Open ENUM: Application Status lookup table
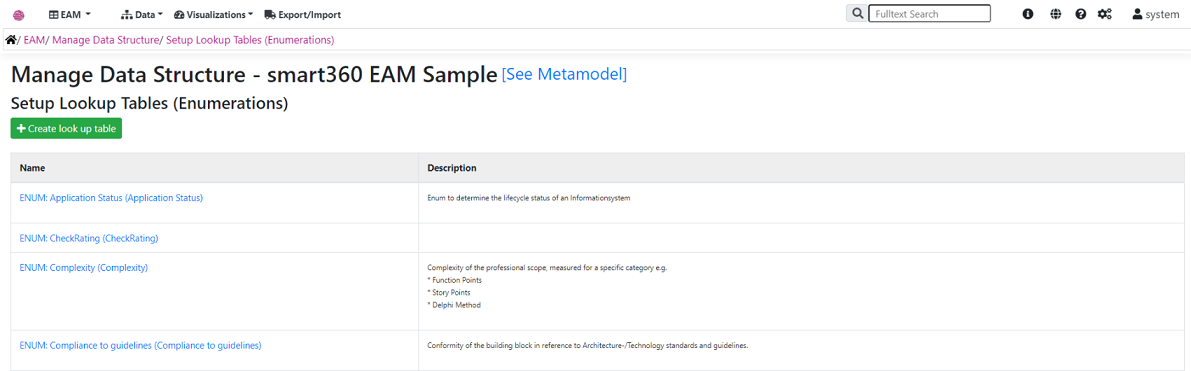1191x371 pixels. [x=111, y=198]
